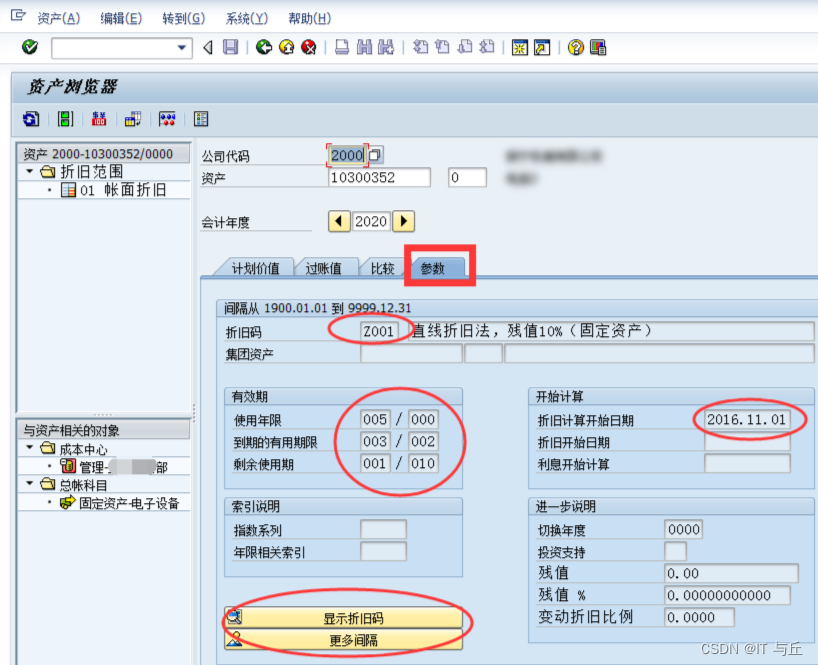Click the 显示折旧码 button
The height and width of the screenshot is (665, 818).
[343, 618]
